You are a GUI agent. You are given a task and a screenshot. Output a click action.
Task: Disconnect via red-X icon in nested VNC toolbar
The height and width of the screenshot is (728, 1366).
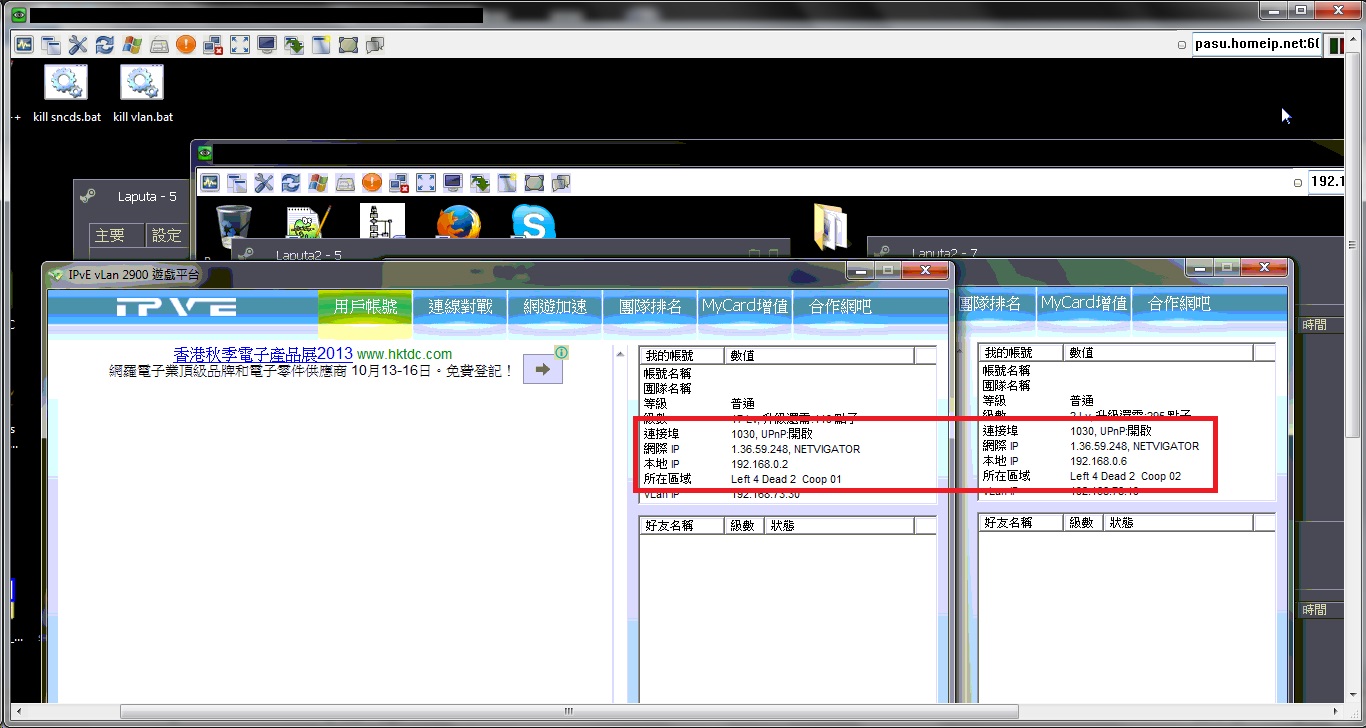(x=399, y=182)
